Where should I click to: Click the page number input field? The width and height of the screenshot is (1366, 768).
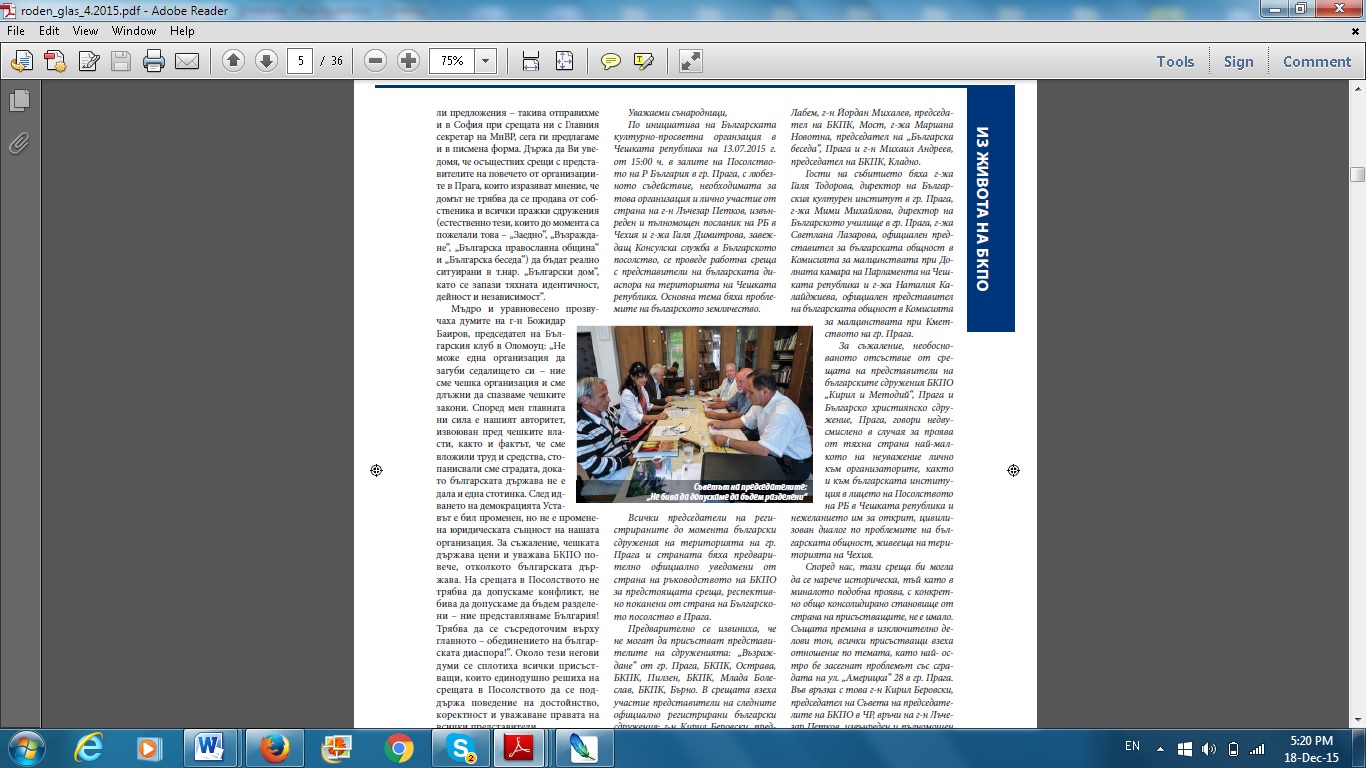click(300, 61)
